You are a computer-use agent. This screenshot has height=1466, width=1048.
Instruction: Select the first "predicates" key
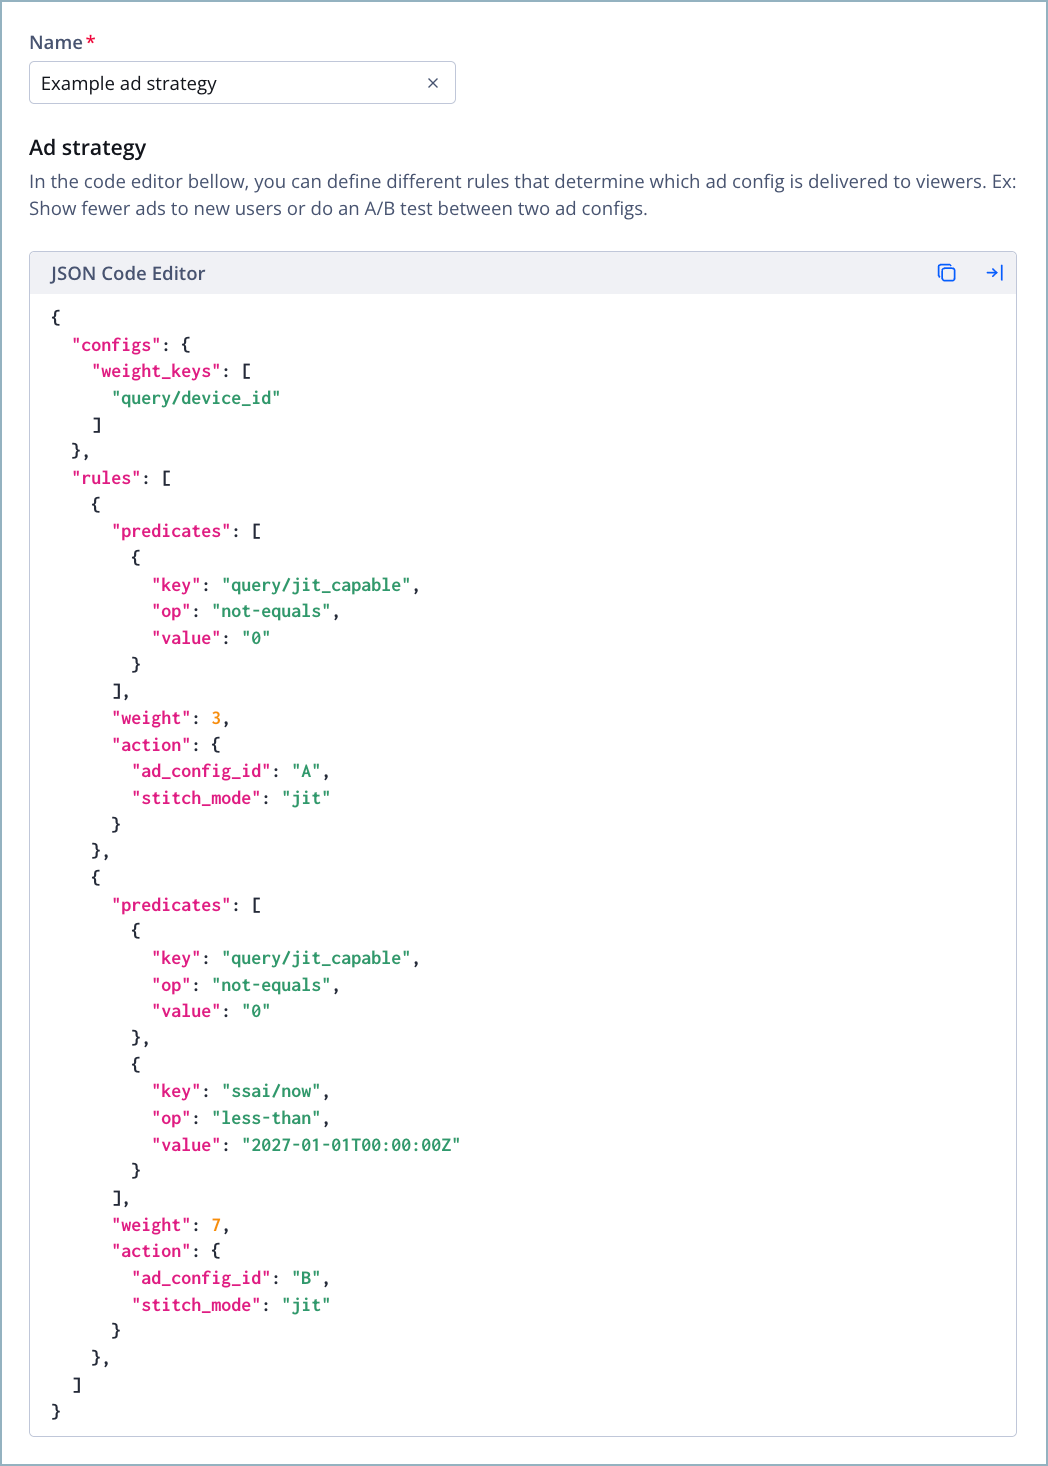pos(168,530)
